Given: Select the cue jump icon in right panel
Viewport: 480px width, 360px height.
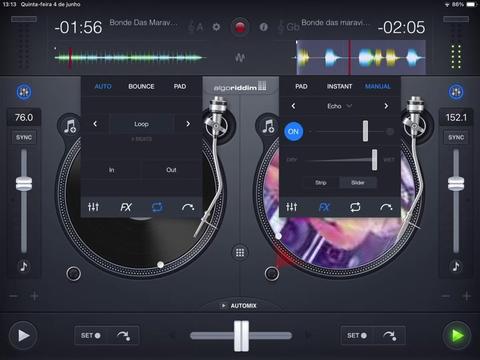Looking at the screenshot, I should [386, 208].
